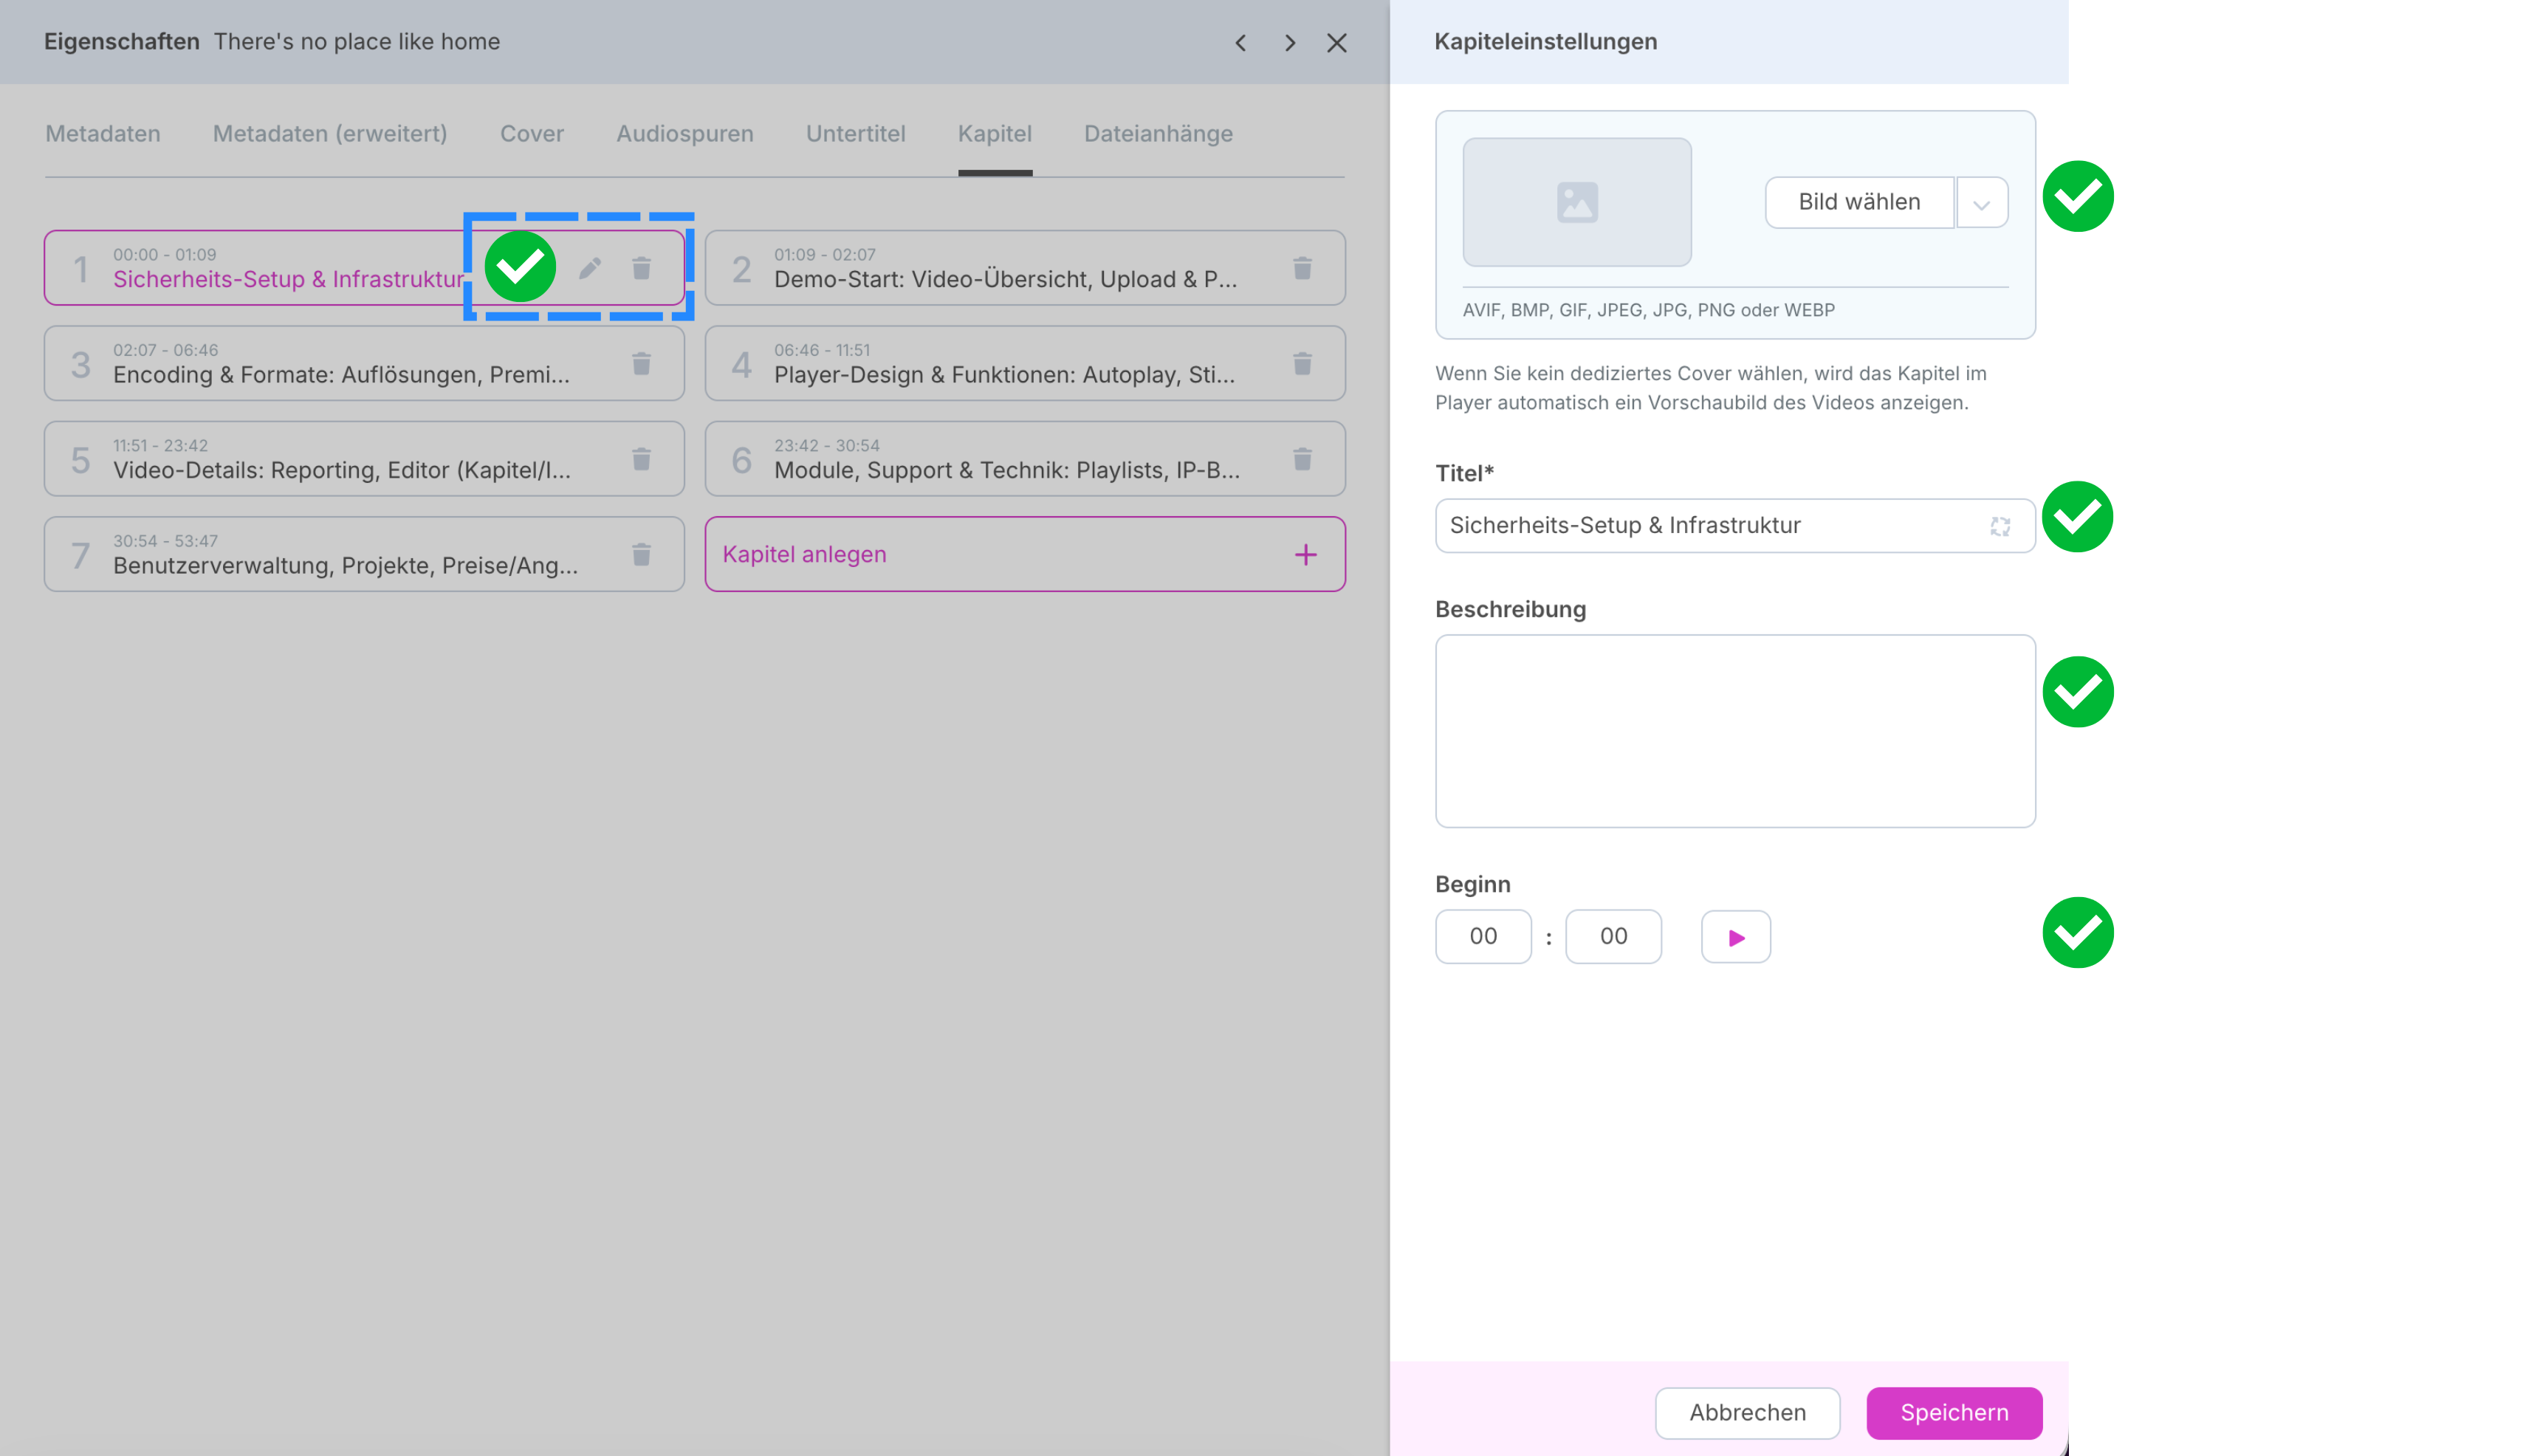Delete chapter 2 Demo-Start via trash icon
The height and width of the screenshot is (1456, 2540).
click(x=1301, y=268)
